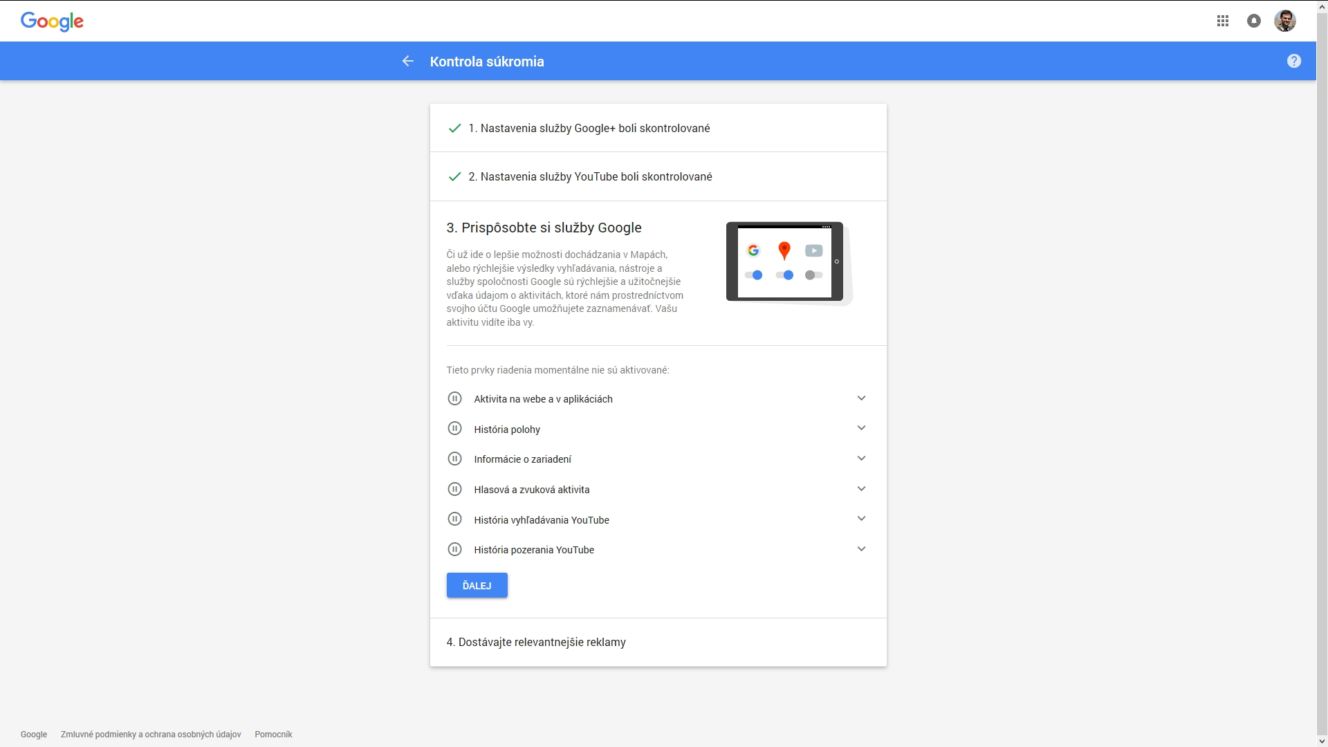
Task: Open the Pomocník footer link
Action: (273, 734)
